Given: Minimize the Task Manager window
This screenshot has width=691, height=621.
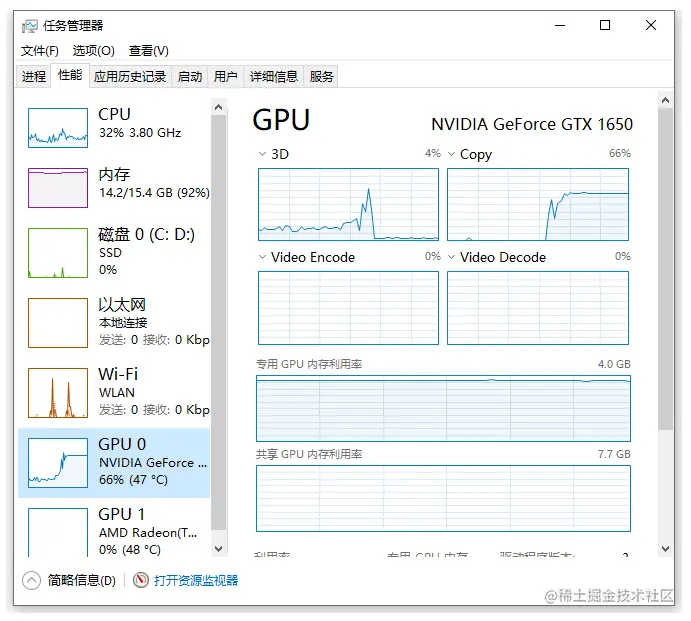Looking at the screenshot, I should (x=560, y=26).
